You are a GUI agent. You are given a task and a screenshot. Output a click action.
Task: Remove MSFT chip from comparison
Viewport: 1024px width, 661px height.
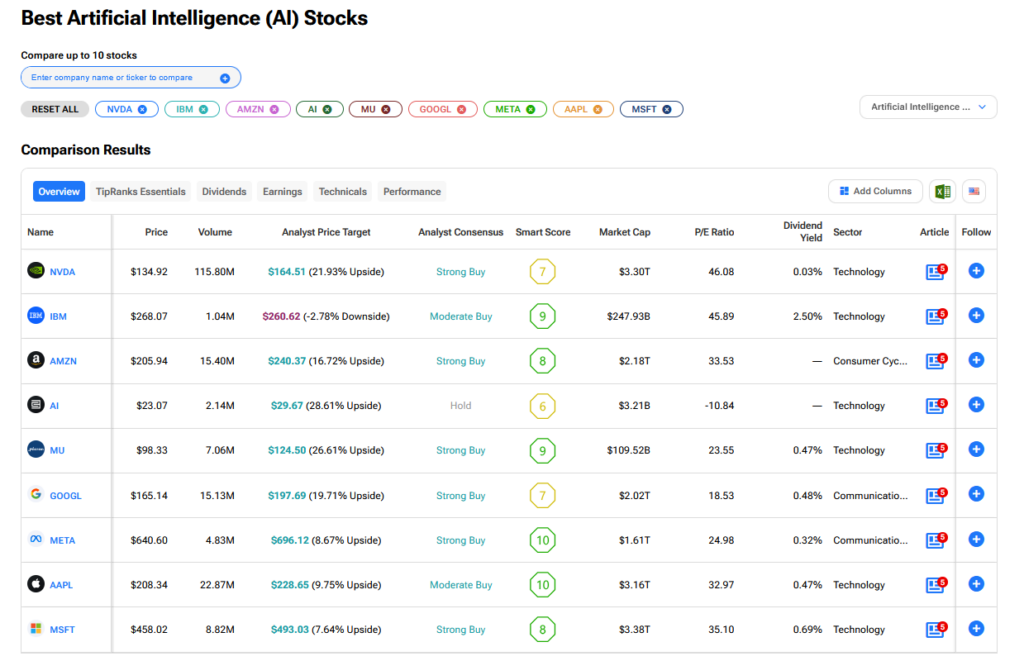pos(667,109)
